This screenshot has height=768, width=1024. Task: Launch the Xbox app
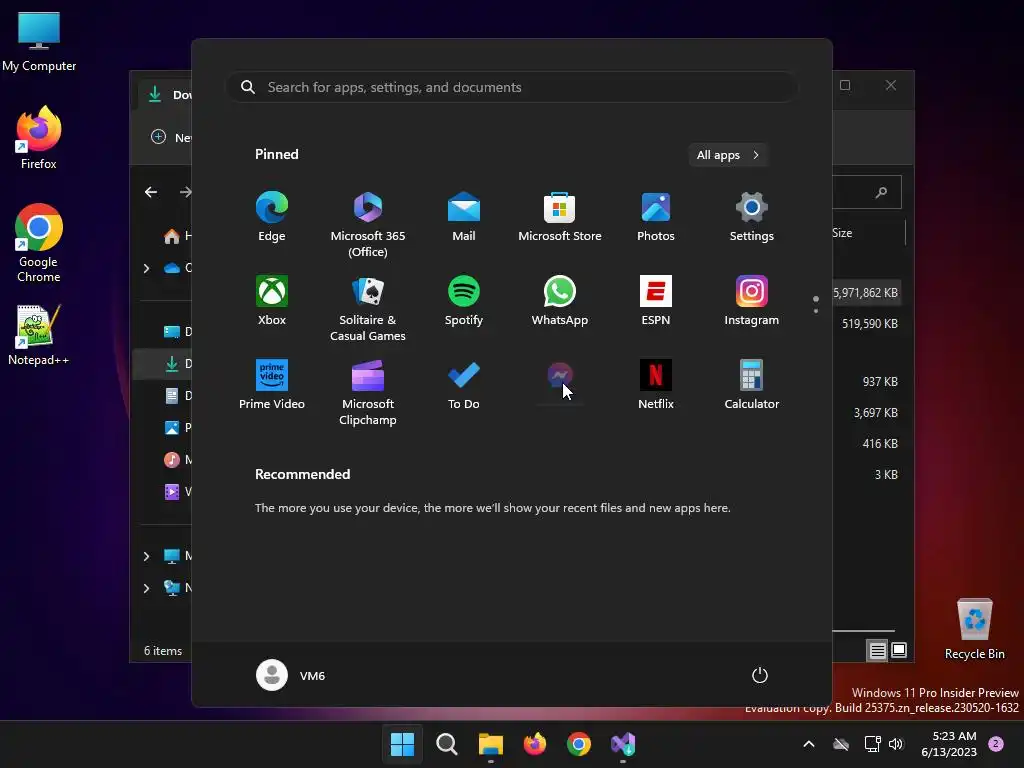tap(272, 301)
